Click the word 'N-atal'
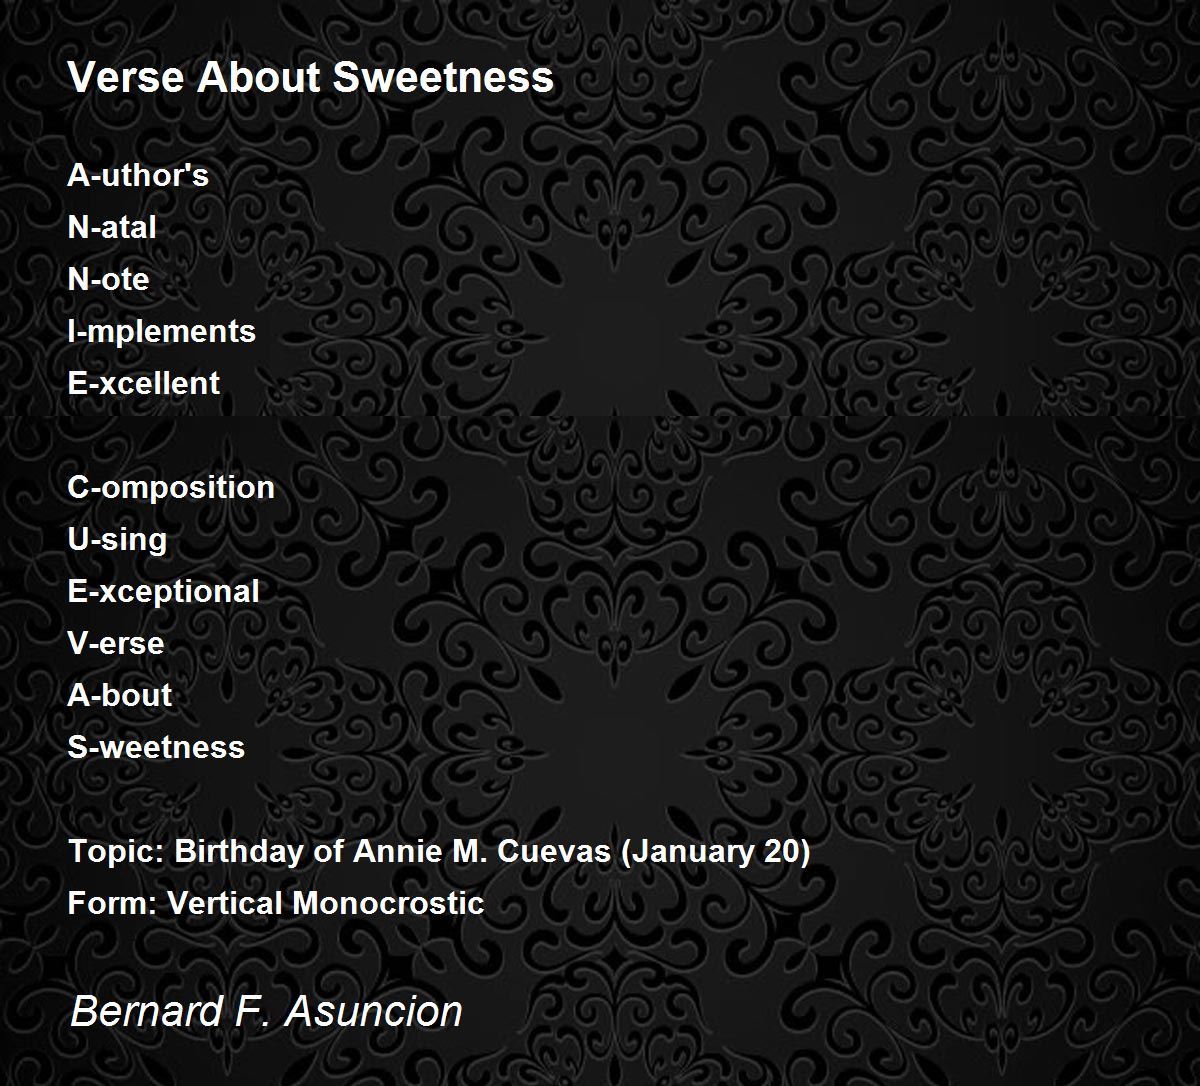The height and width of the screenshot is (1086, 1200). coord(112,227)
